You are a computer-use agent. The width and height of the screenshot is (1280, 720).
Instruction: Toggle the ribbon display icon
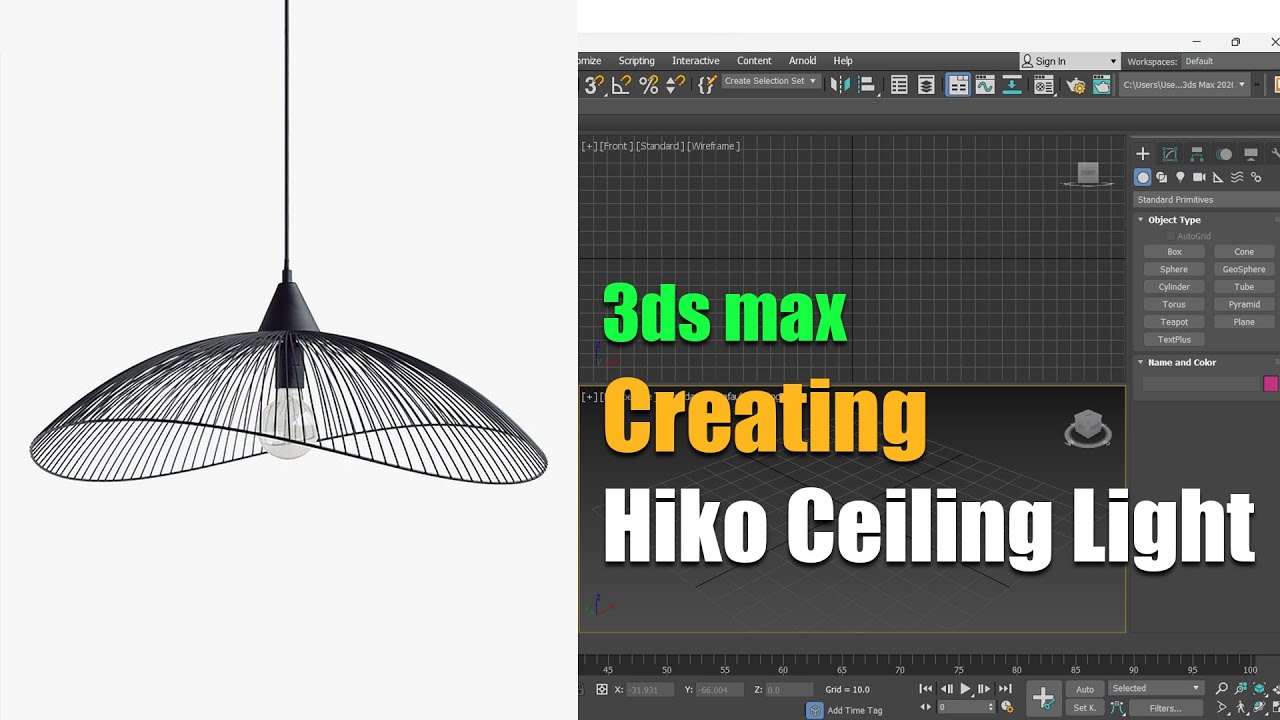tap(958, 85)
